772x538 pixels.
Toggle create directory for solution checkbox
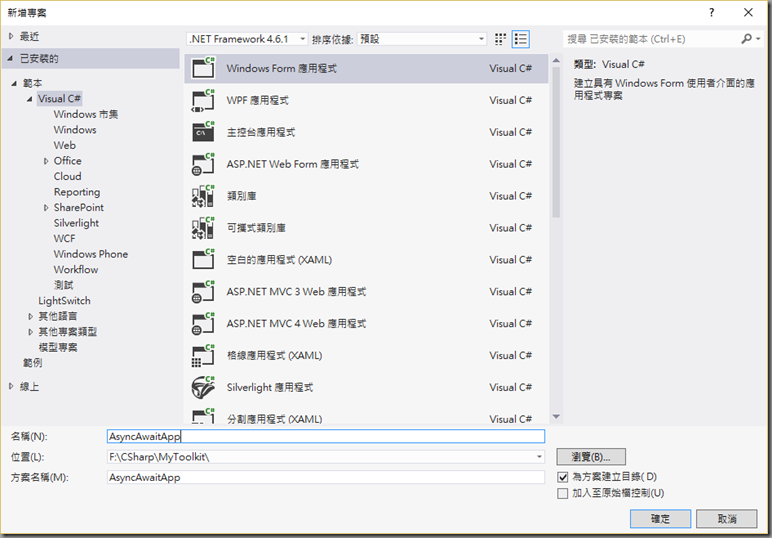[x=563, y=477]
